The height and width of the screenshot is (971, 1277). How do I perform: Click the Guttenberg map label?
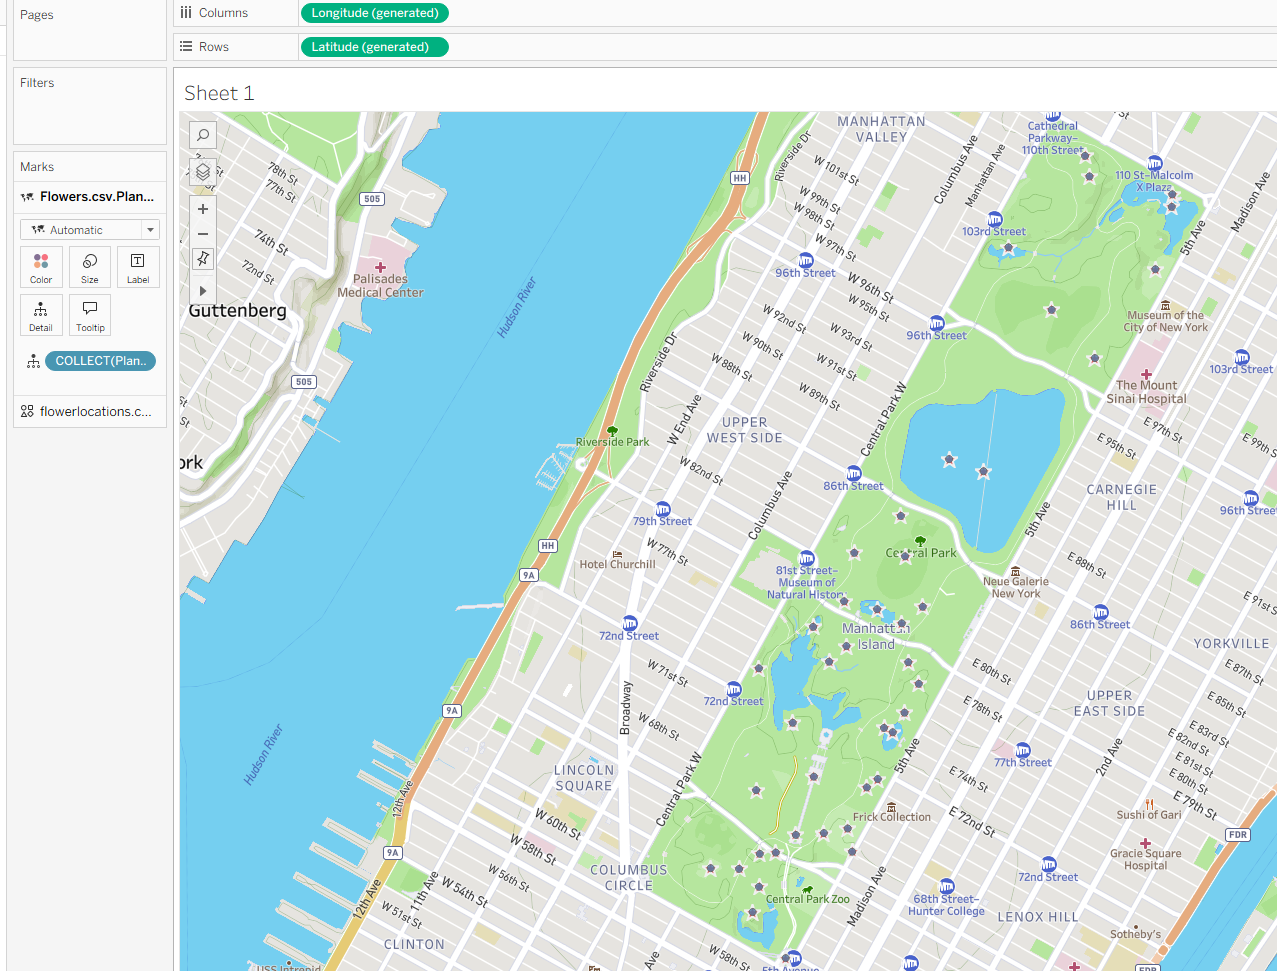(x=238, y=311)
